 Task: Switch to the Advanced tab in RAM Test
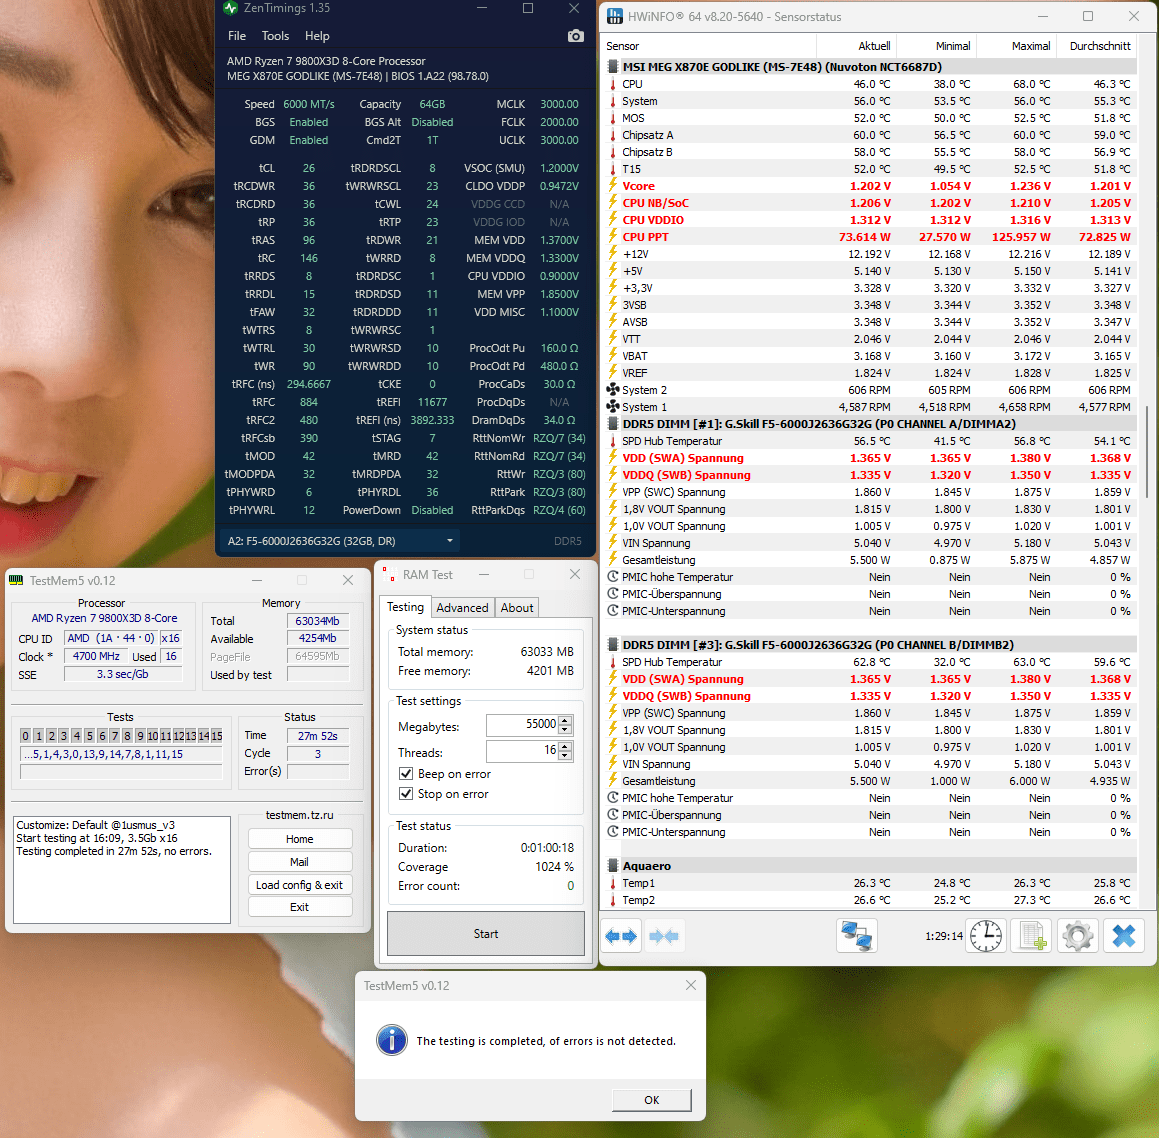click(x=462, y=607)
